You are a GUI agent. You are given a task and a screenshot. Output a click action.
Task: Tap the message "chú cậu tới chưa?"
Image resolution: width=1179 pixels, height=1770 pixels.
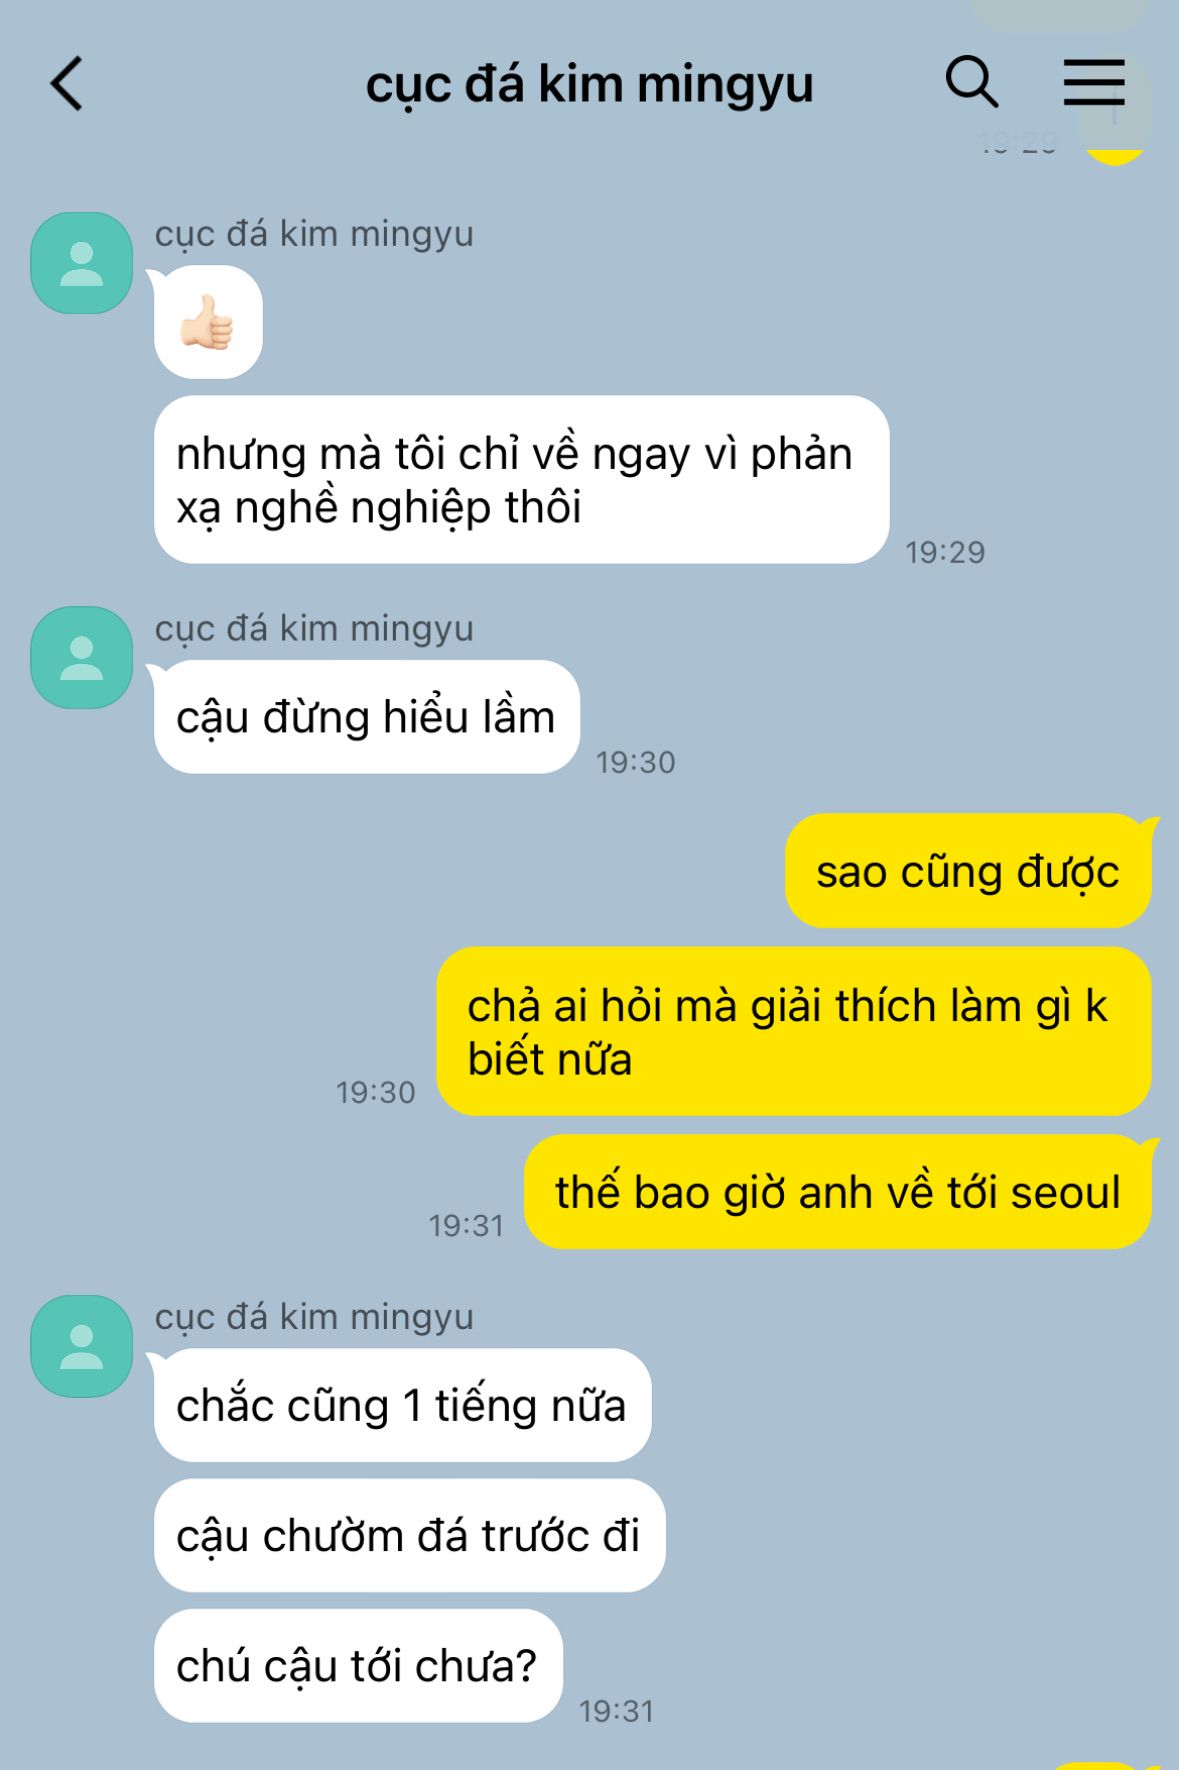pos(358,1665)
